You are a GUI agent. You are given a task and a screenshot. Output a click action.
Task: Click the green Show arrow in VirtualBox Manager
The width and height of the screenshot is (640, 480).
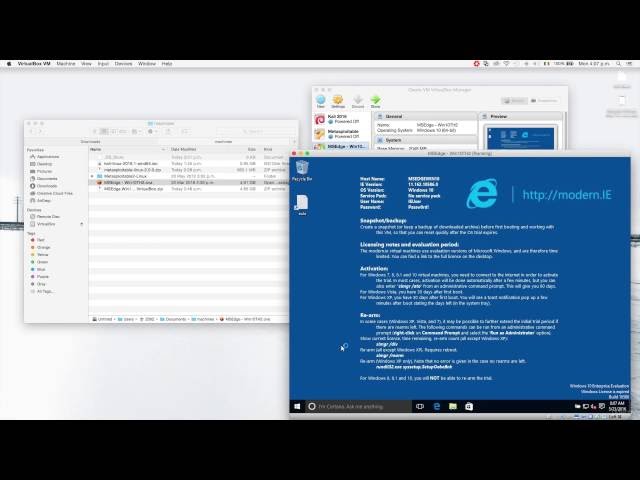point(376,100)
